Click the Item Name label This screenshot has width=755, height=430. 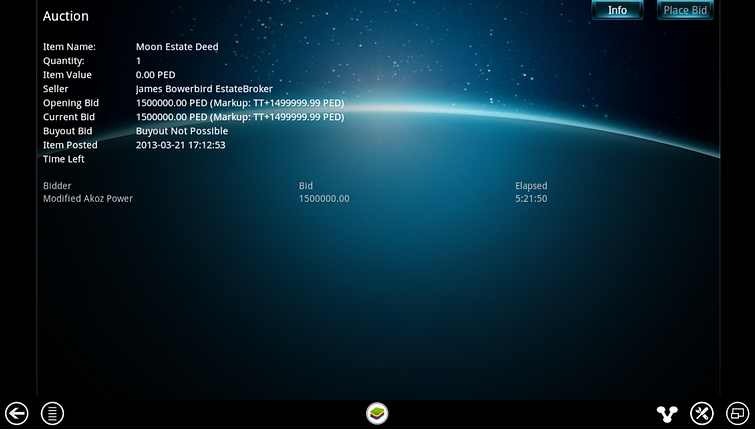click(x=69, y=47)
